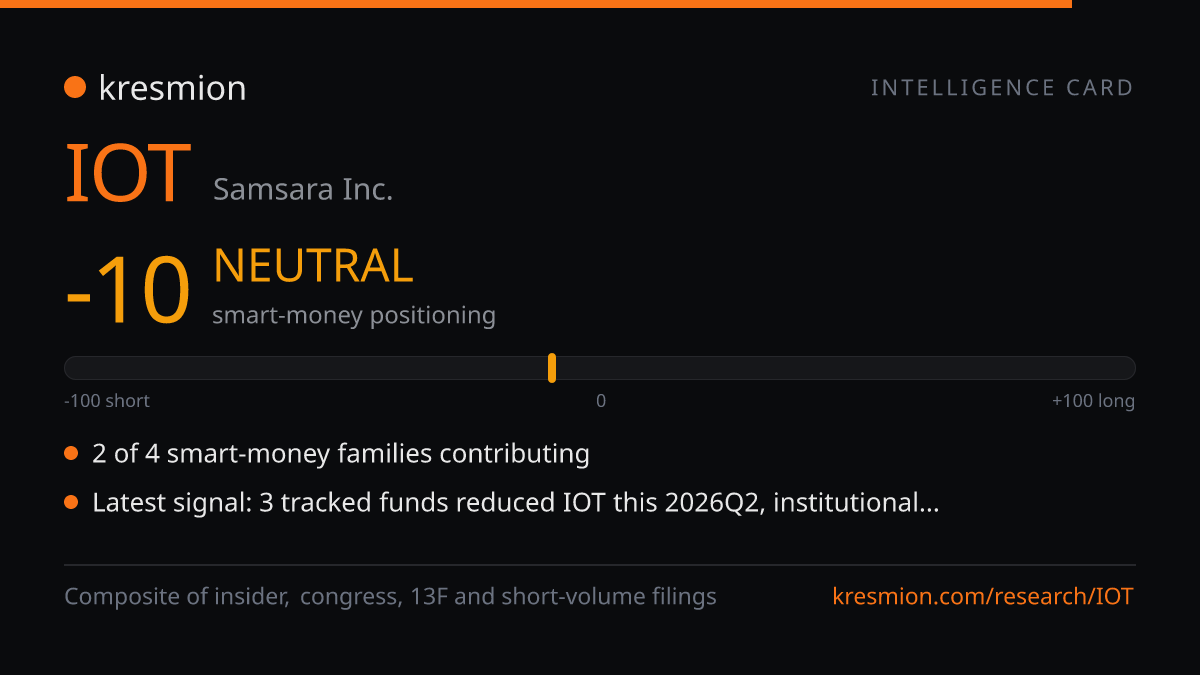
Task: Click the INTELLIGENCE CARD label
Action: tap(1002, 88)
